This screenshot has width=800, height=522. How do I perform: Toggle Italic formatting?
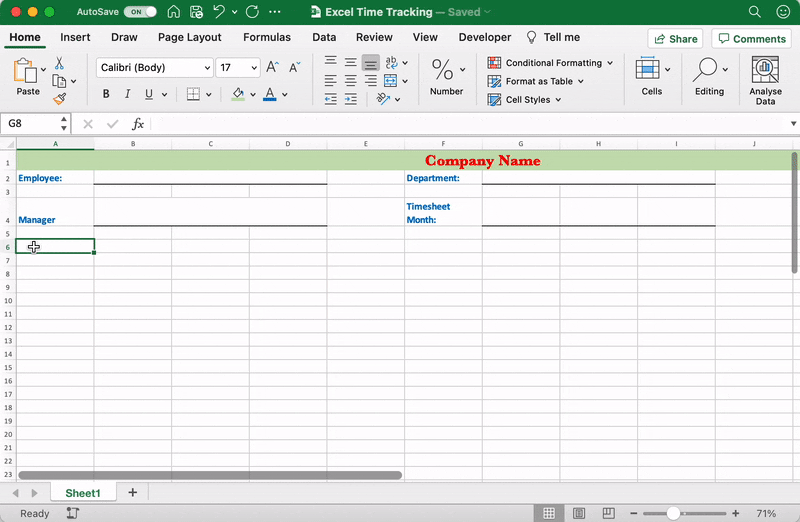pos(127,95)
